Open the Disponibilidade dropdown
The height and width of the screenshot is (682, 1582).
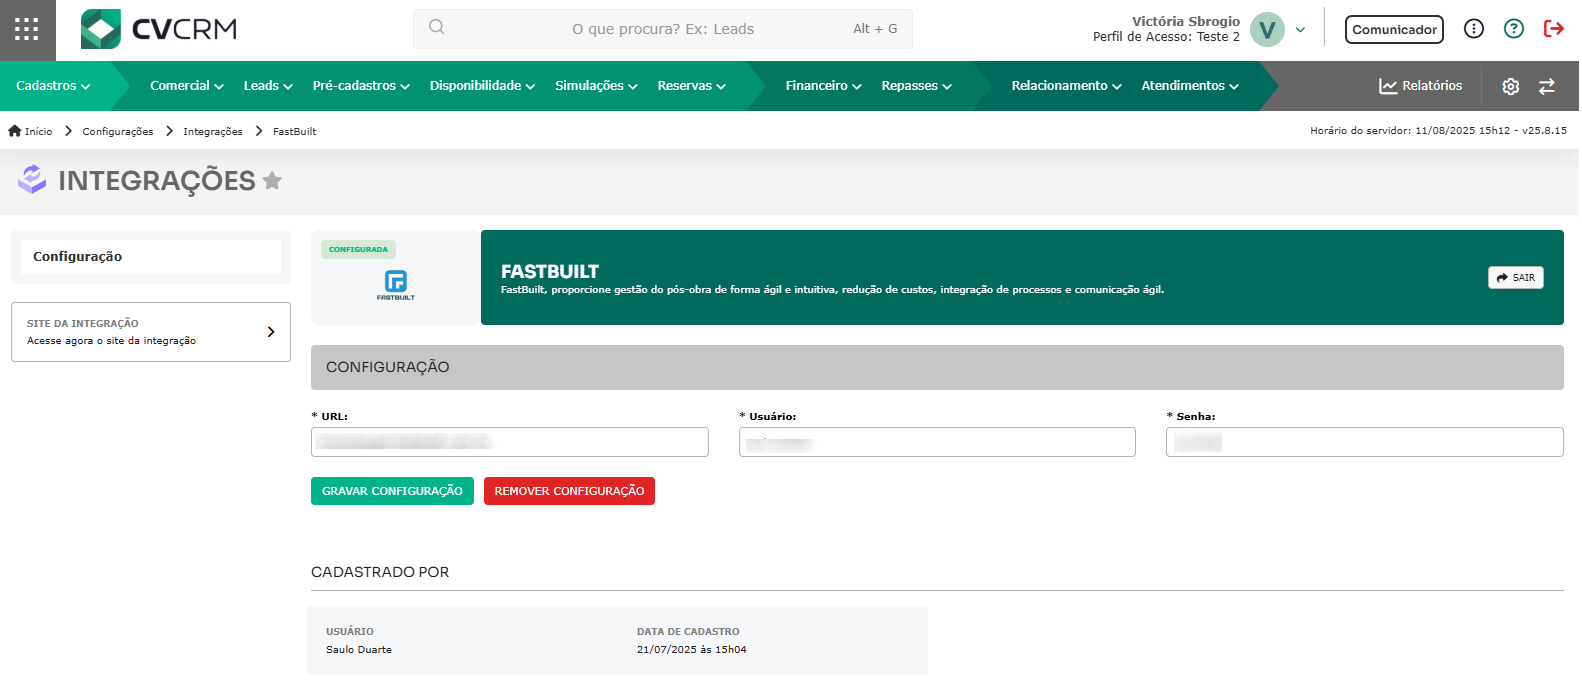(x=482, y=86)
